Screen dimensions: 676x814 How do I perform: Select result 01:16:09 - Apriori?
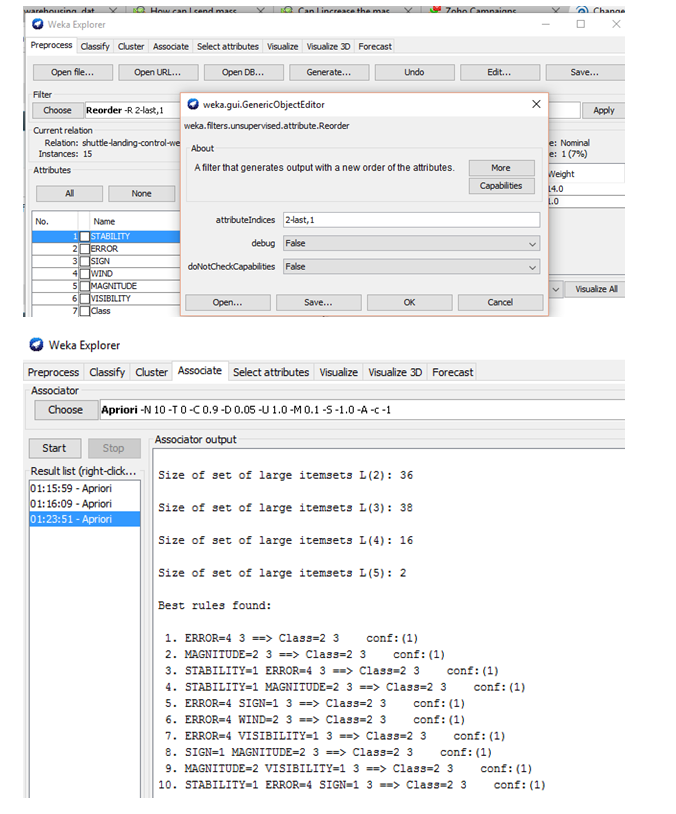coord(85,504)
